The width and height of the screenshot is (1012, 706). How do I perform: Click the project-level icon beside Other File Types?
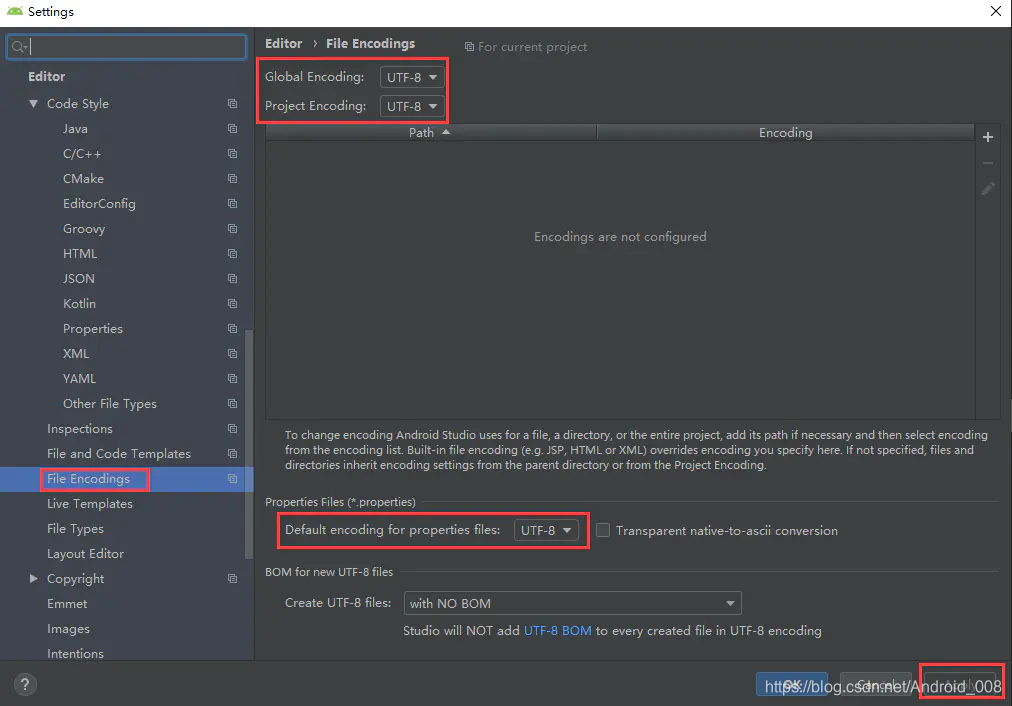click(232, 403)
